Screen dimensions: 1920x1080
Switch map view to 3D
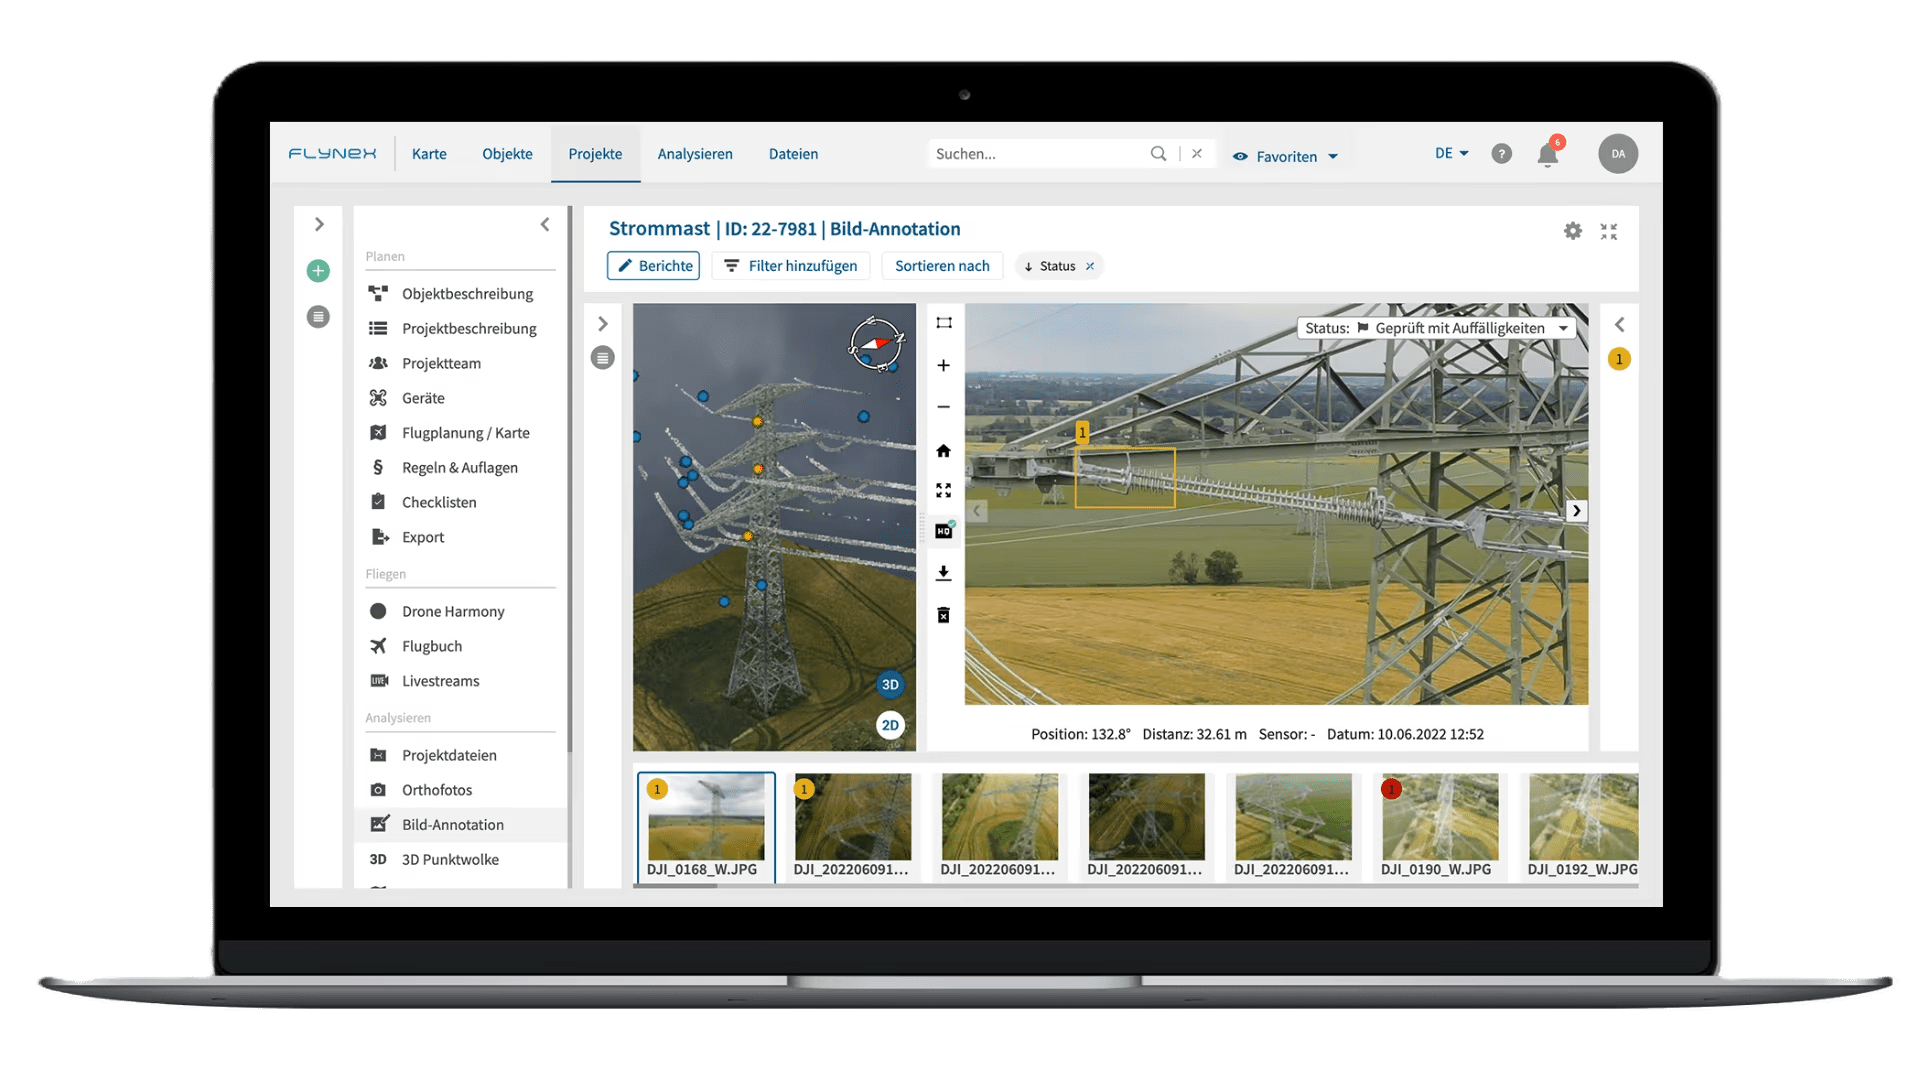click(889, 685)
